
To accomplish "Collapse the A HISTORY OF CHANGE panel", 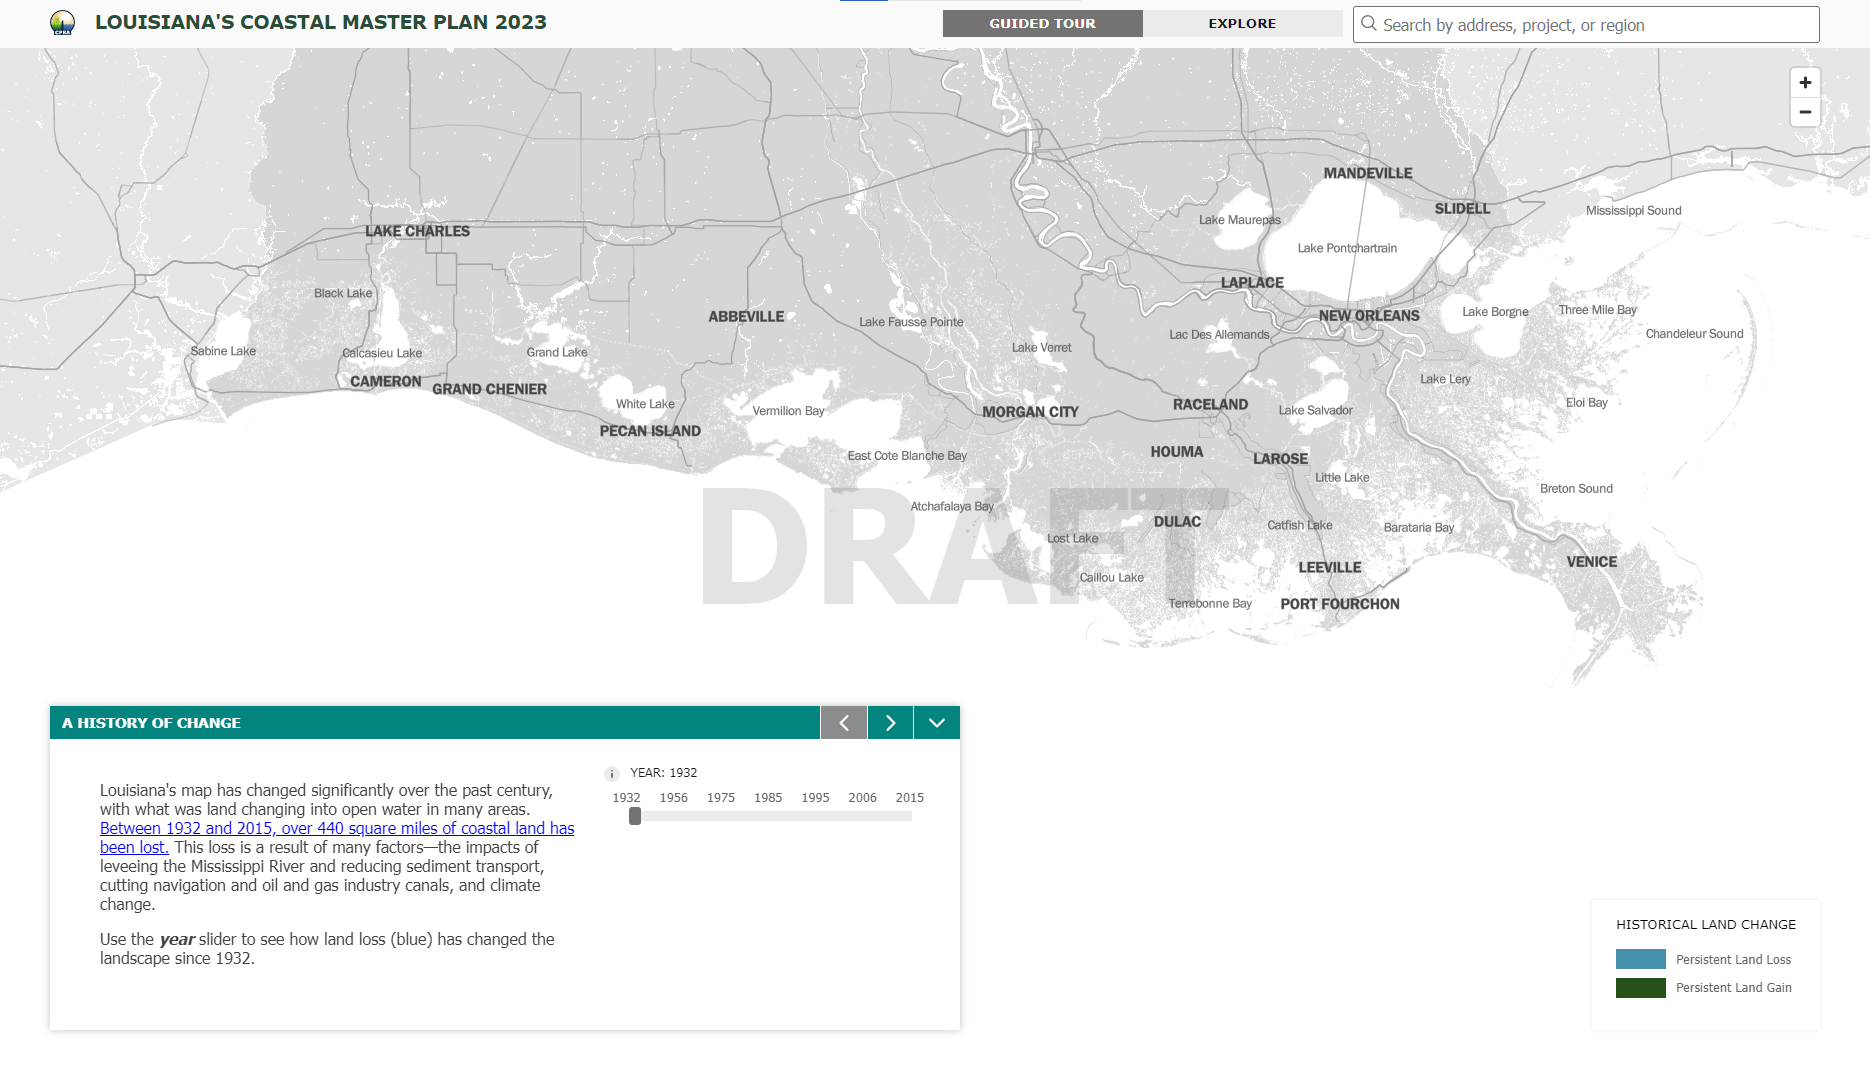I will tap(936, 722).
